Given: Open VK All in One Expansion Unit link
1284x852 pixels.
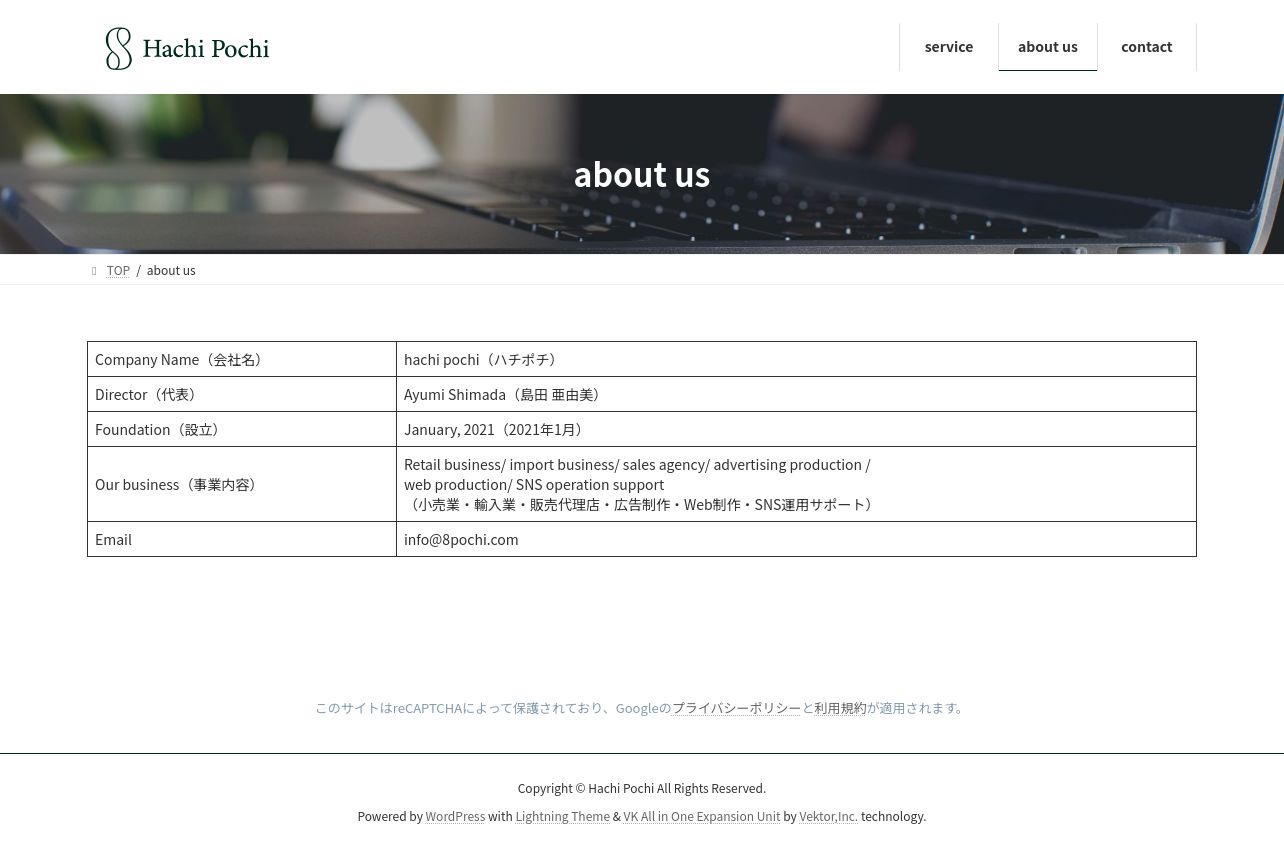Looking at the screenshot, I should [x=701, y=817].
